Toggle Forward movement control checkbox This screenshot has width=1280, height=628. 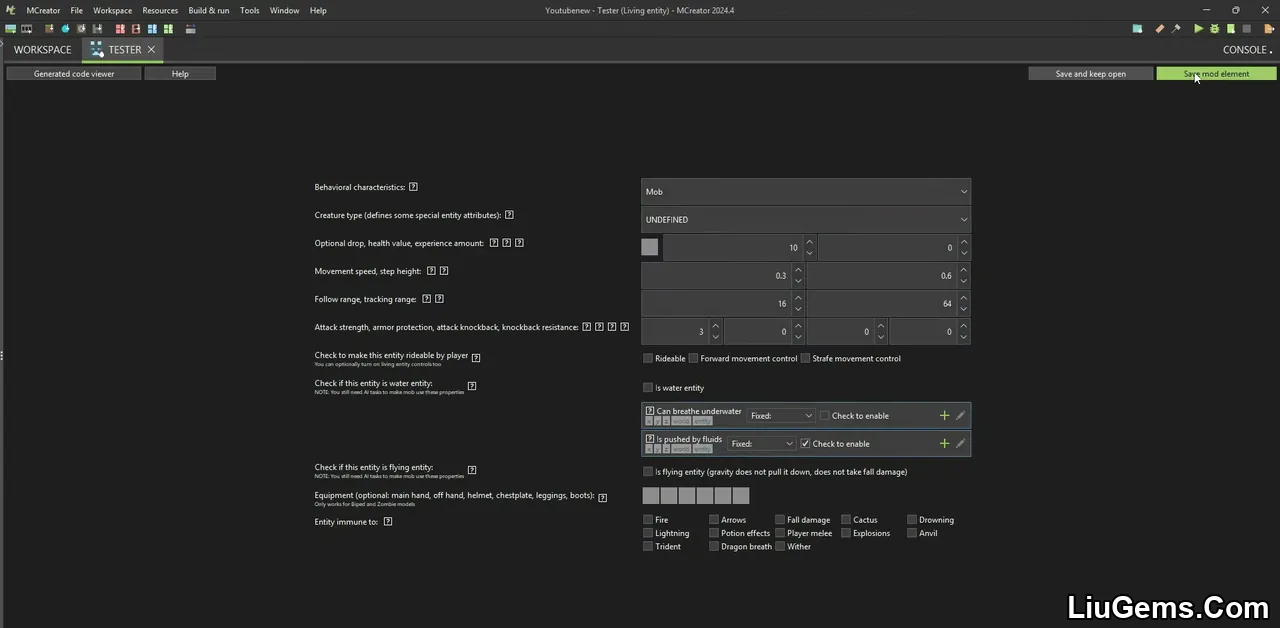click(x=693, y=358)
